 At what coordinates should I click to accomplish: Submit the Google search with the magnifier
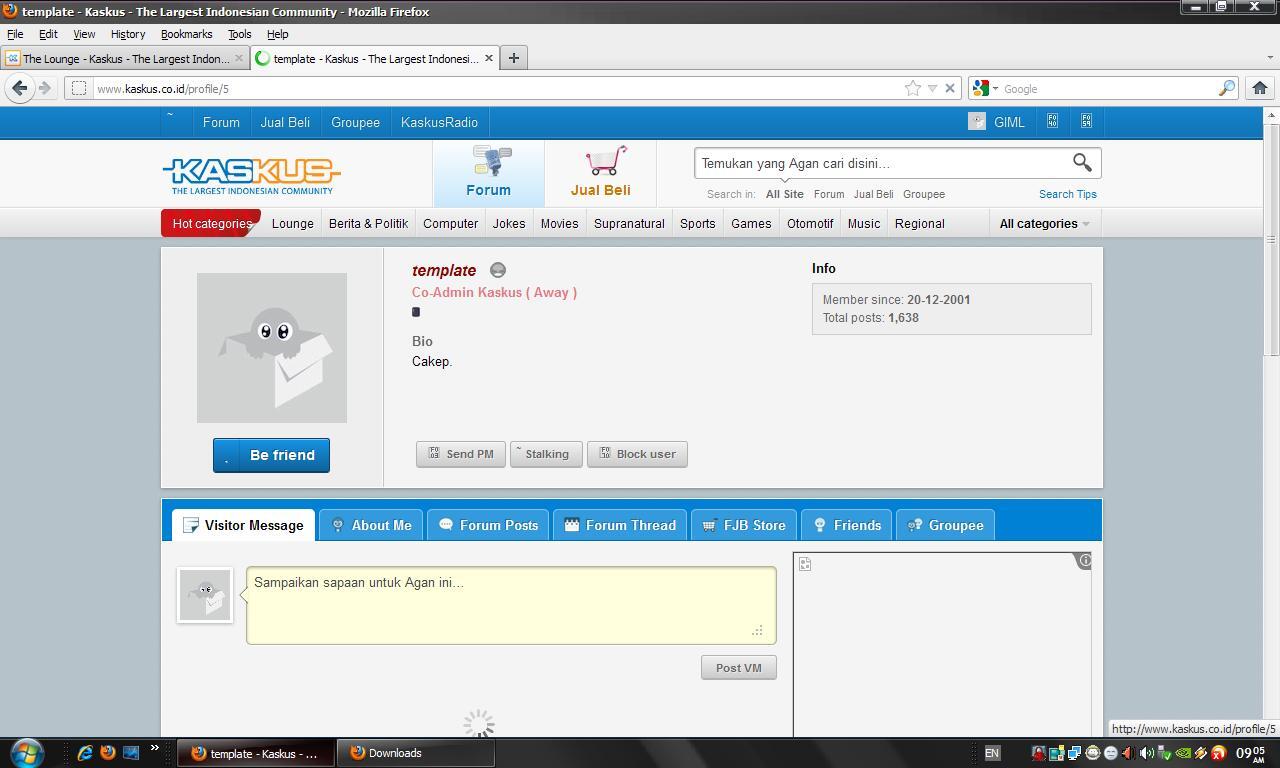1226,88
